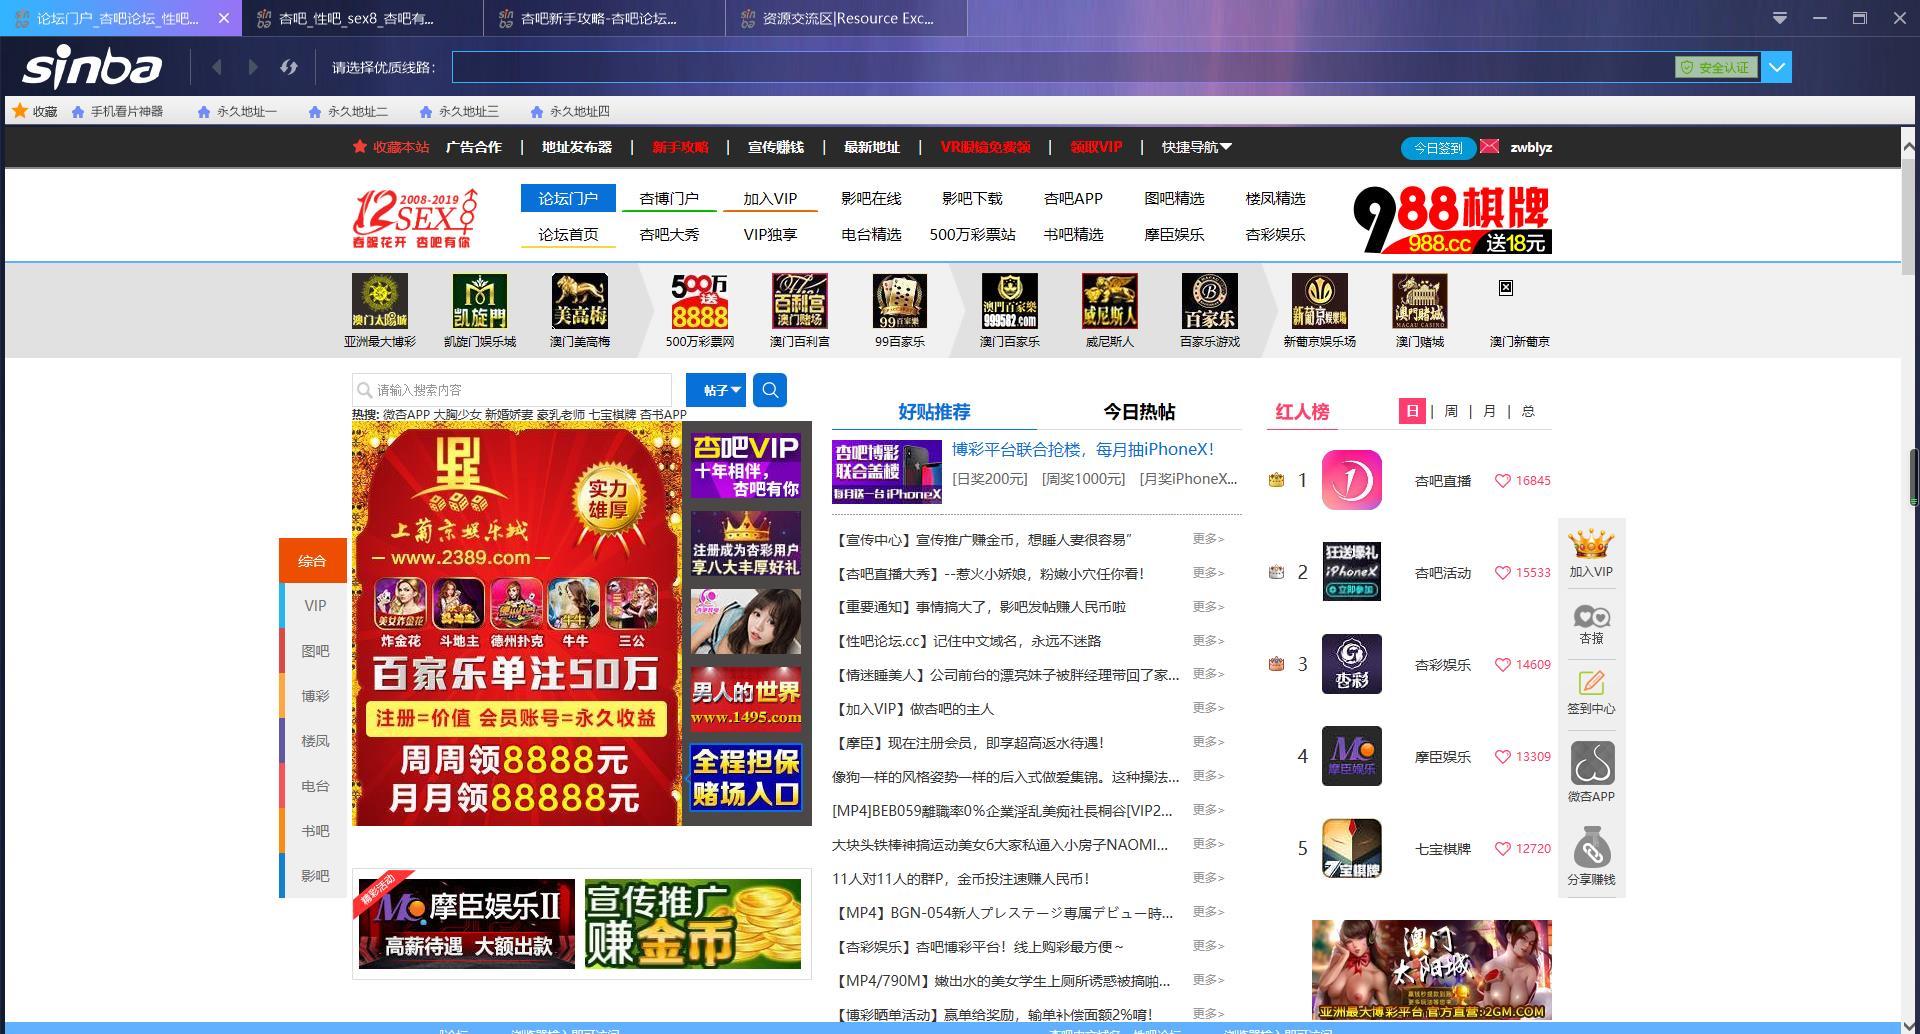Select the 论坛门户 navigation tab
Viewport: 1920px width, 1034px height.
(x=568, y=198)
